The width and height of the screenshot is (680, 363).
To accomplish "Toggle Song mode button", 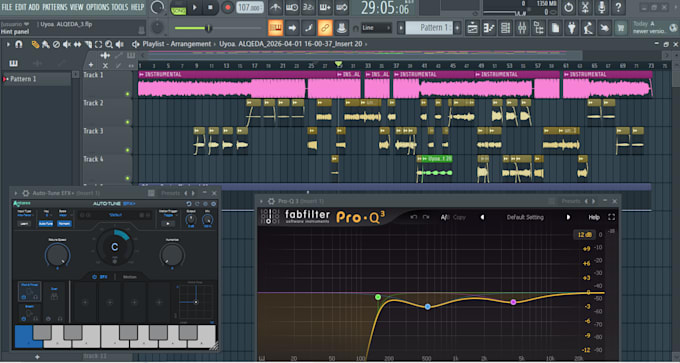I will pos(178,8).
